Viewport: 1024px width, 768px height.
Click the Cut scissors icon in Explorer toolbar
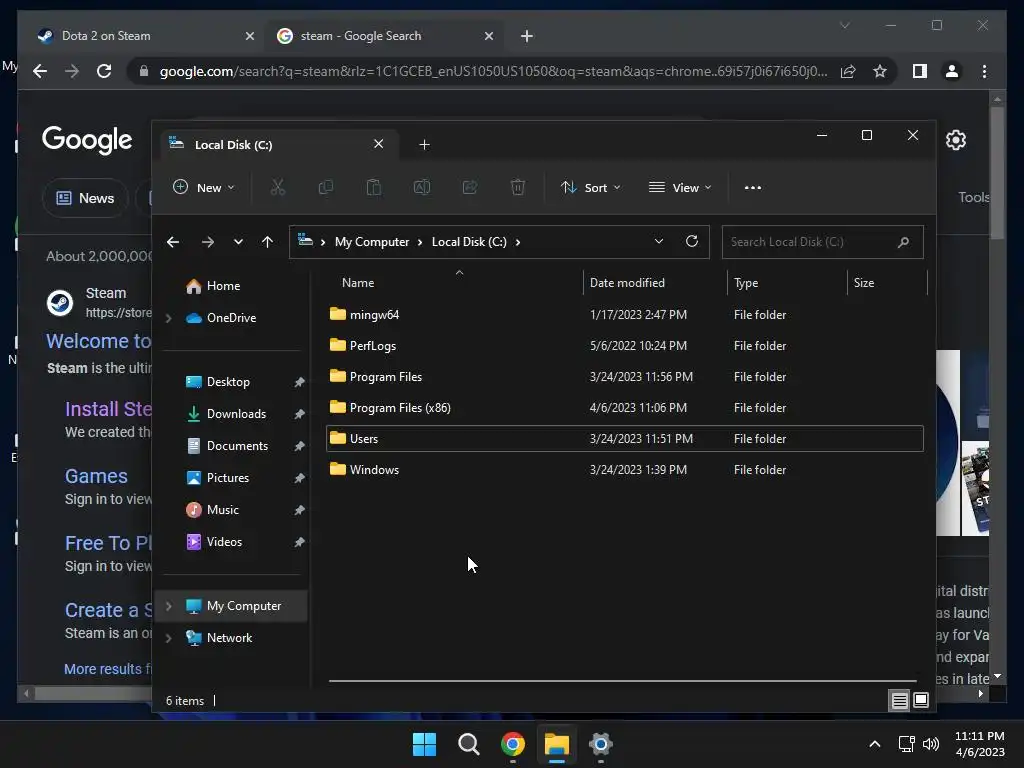278,187
